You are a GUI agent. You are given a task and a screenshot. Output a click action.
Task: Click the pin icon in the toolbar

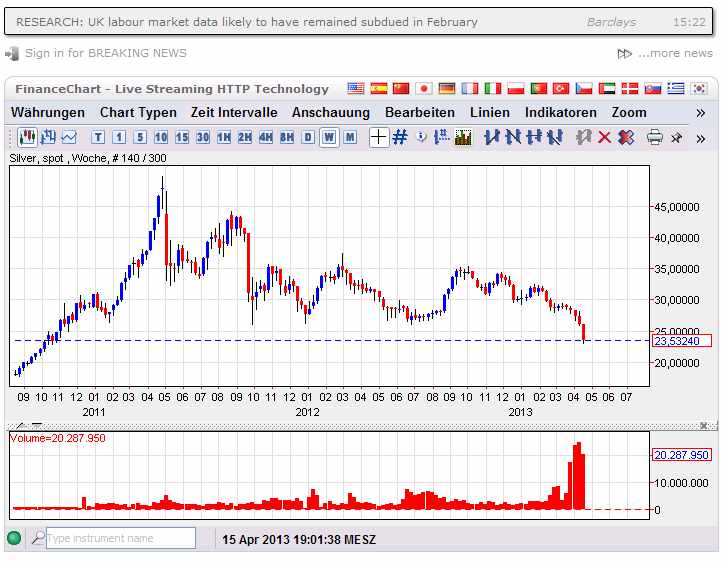point(676,138)
